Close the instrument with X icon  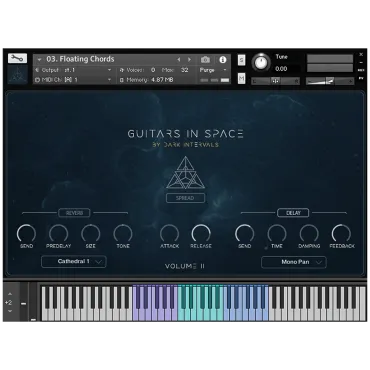361,55
